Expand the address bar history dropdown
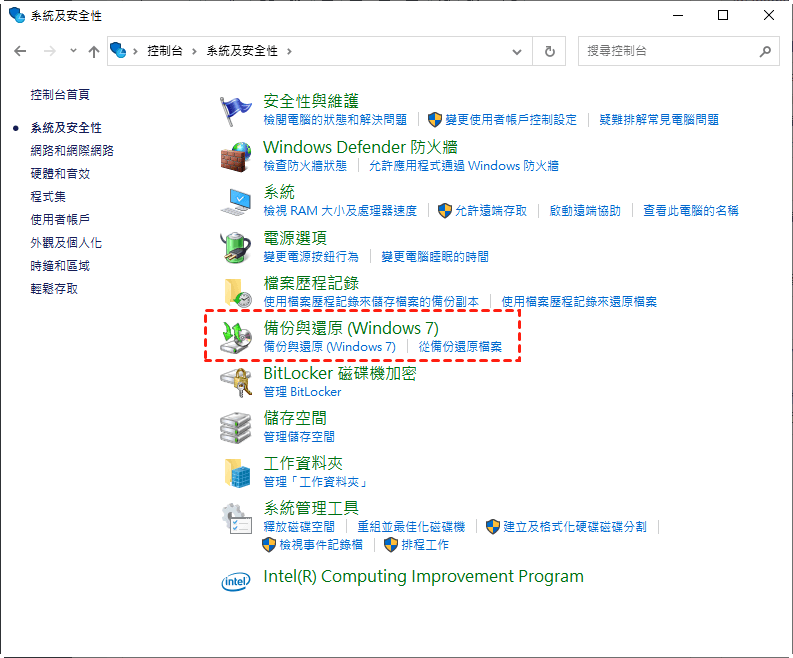 516,52
